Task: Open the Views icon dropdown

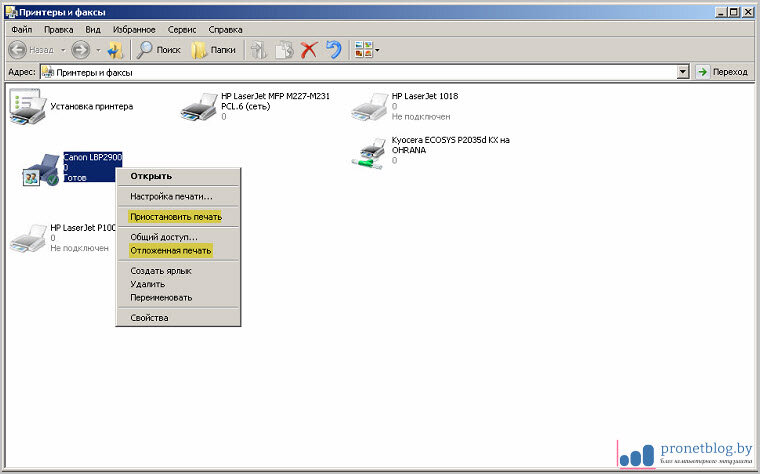Action: tap(367, 49)
